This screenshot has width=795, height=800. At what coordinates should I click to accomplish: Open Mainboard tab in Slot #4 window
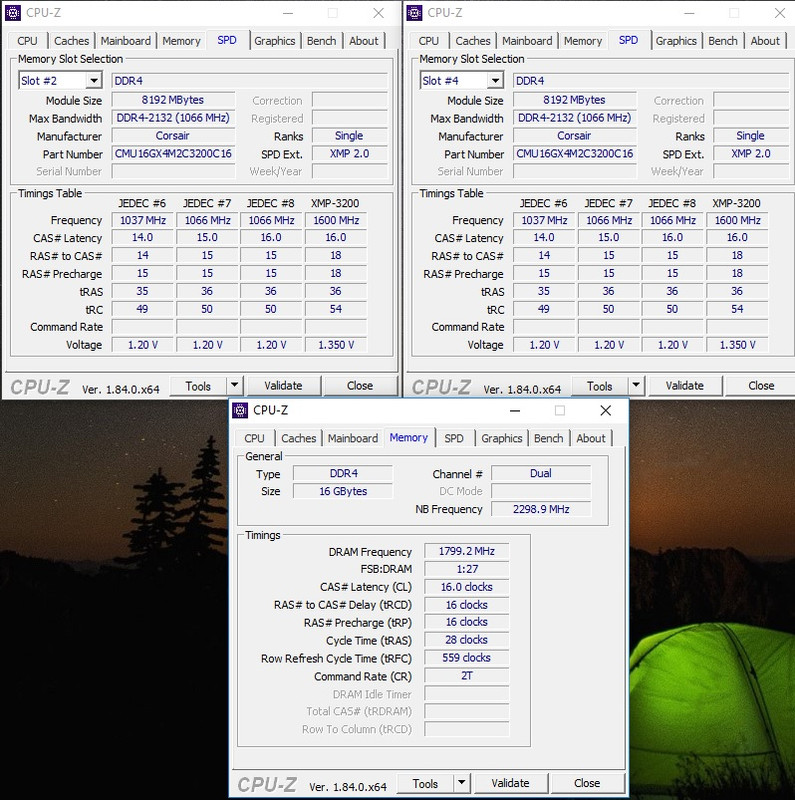(527, 41)
